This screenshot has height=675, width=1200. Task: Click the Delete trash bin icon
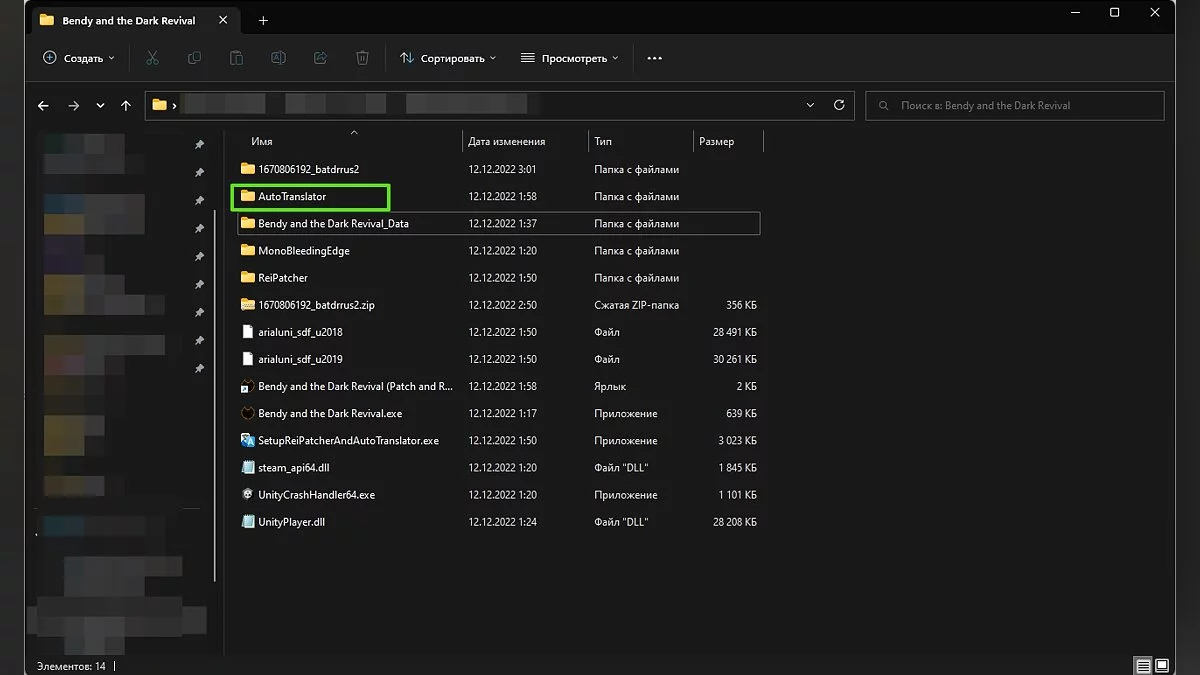tap(363, 58)
